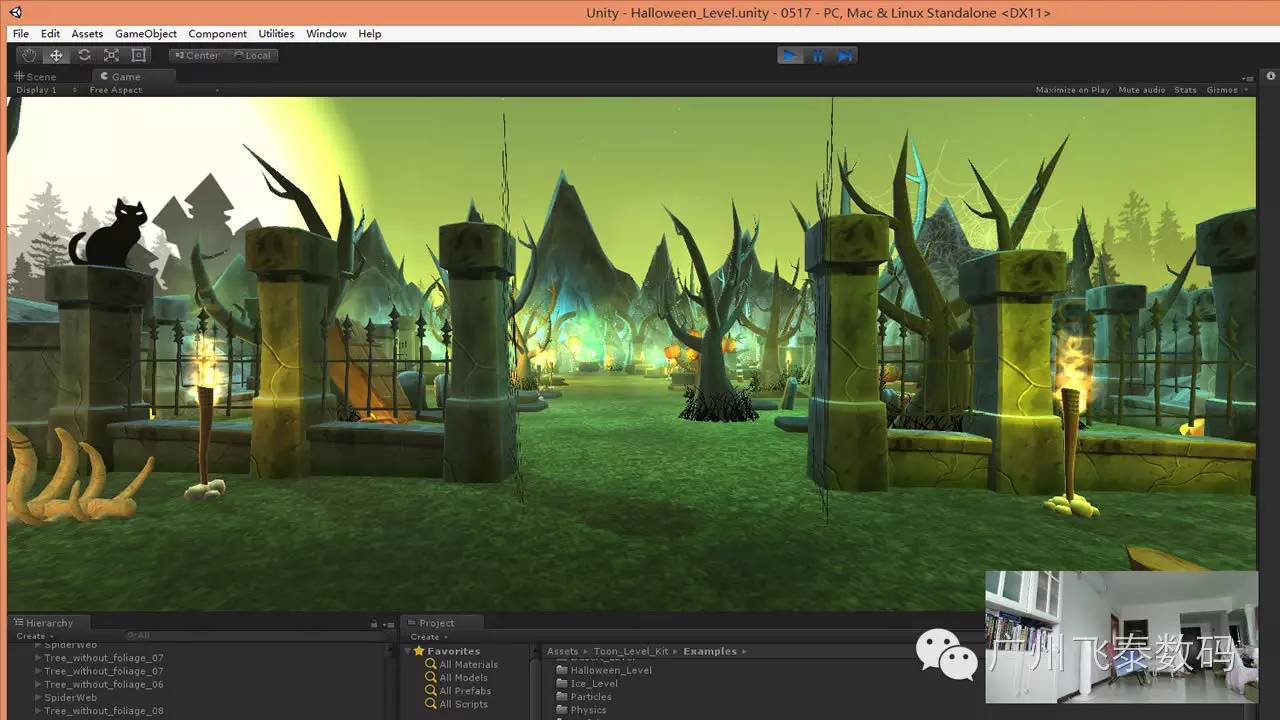1280x720 pixels.
Task: Toggle the Hierarchy panel lock icon
Action: coord(374,623)
